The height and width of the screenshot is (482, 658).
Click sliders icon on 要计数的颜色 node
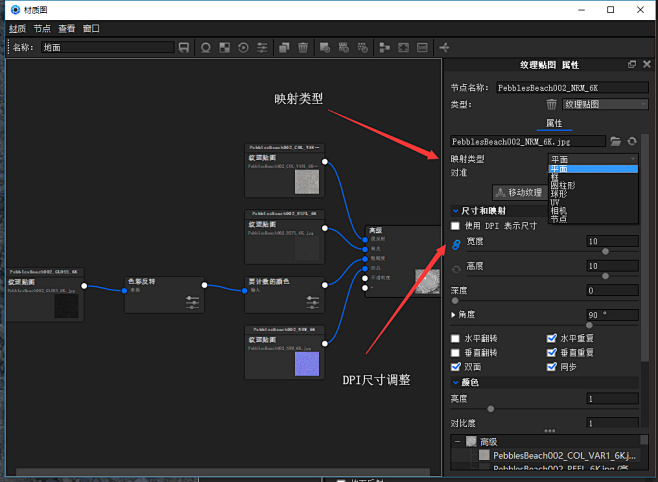(313, 302)
